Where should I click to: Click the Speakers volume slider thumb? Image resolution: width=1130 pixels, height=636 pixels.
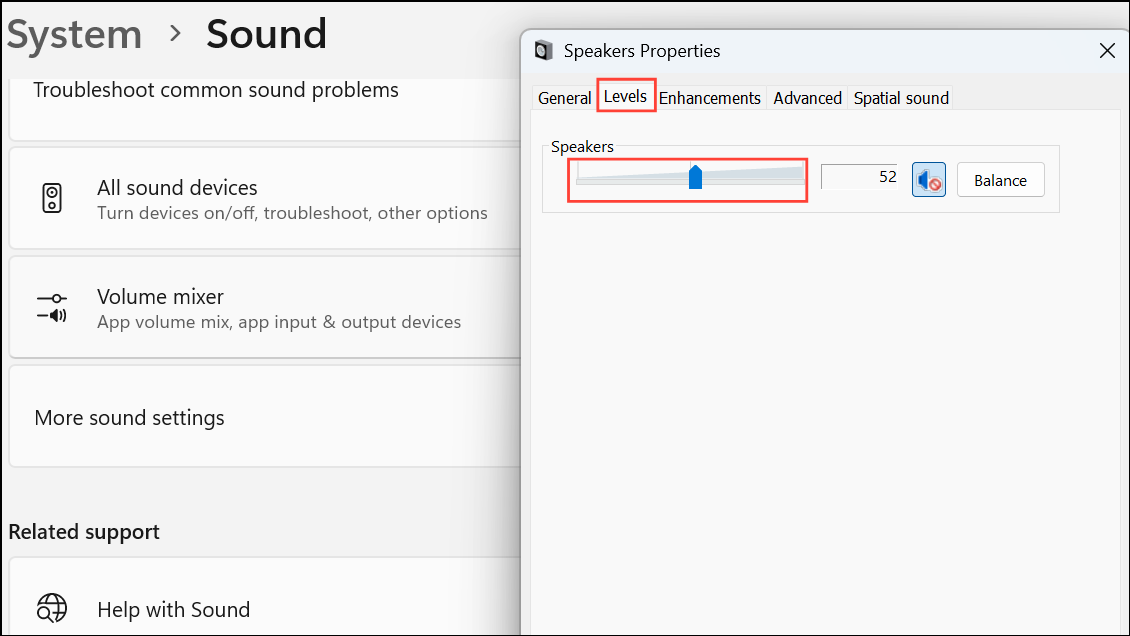coord(695,177)
